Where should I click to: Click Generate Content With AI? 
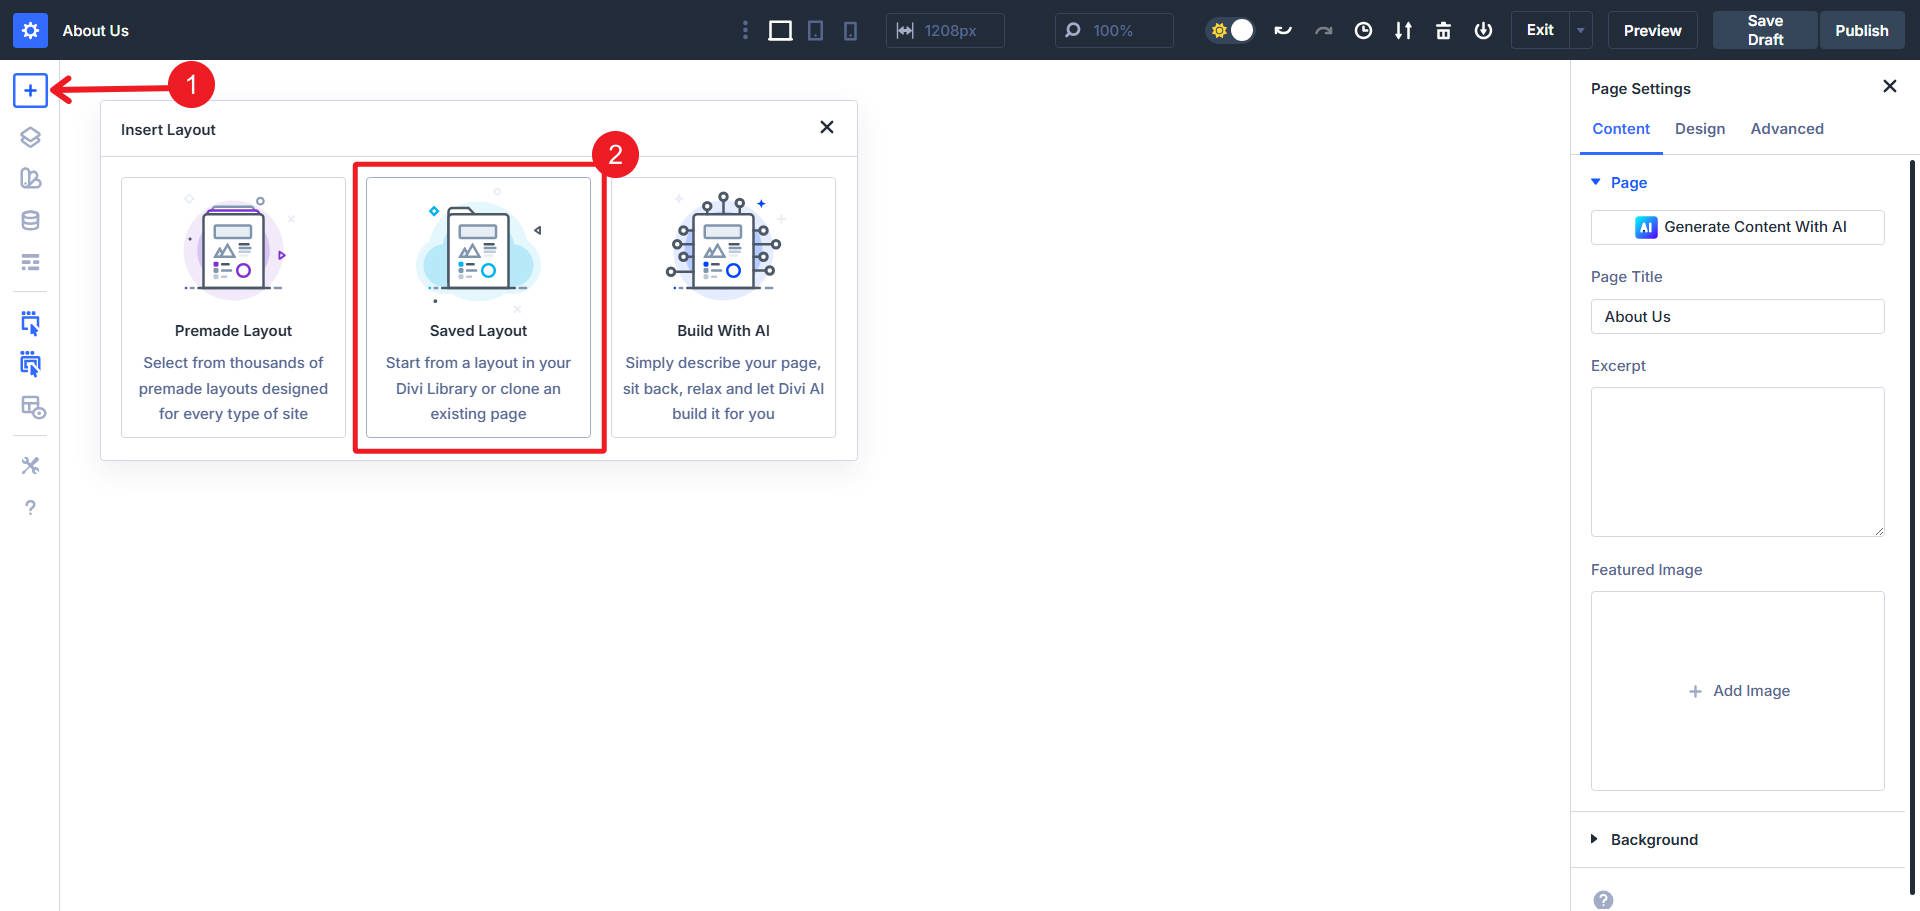pos(1737,227)
